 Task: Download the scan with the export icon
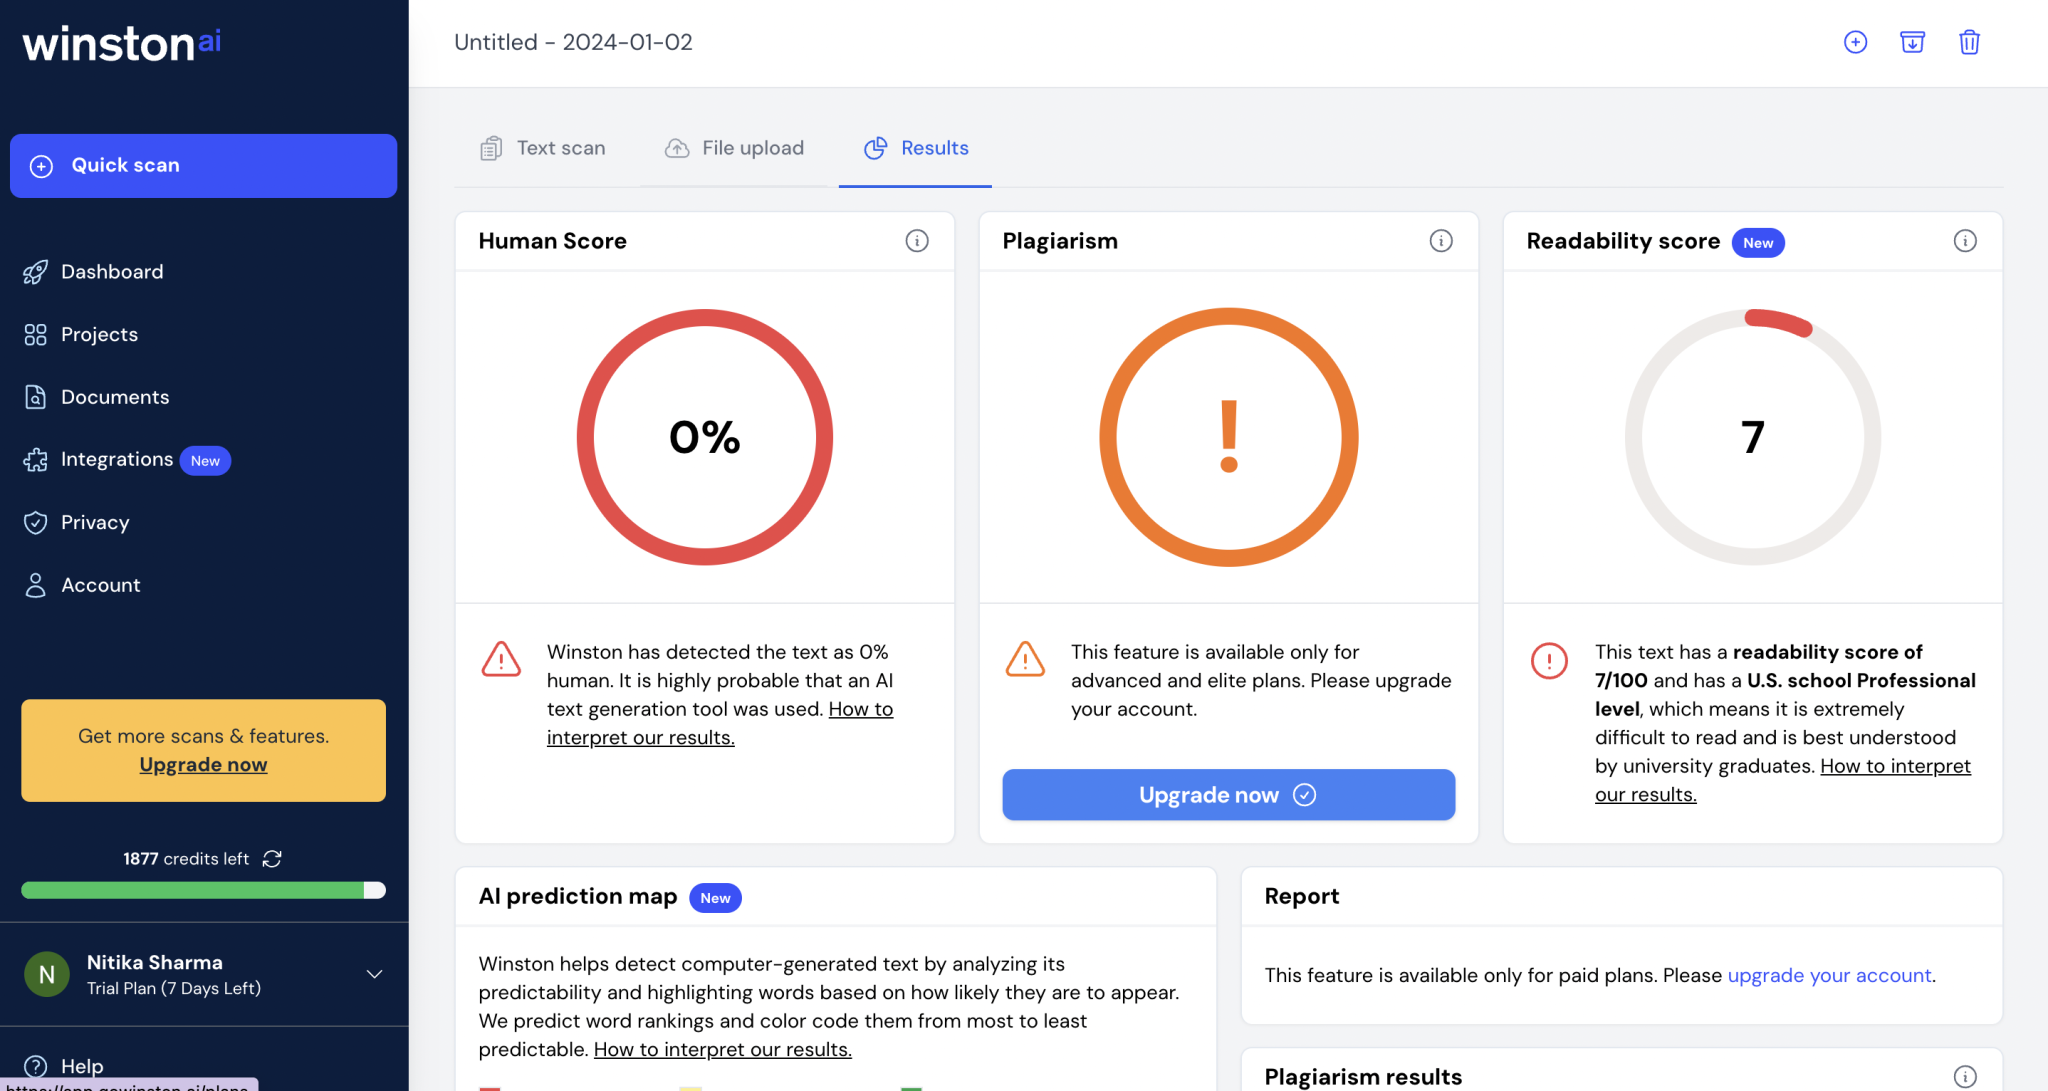[1911, 42]
